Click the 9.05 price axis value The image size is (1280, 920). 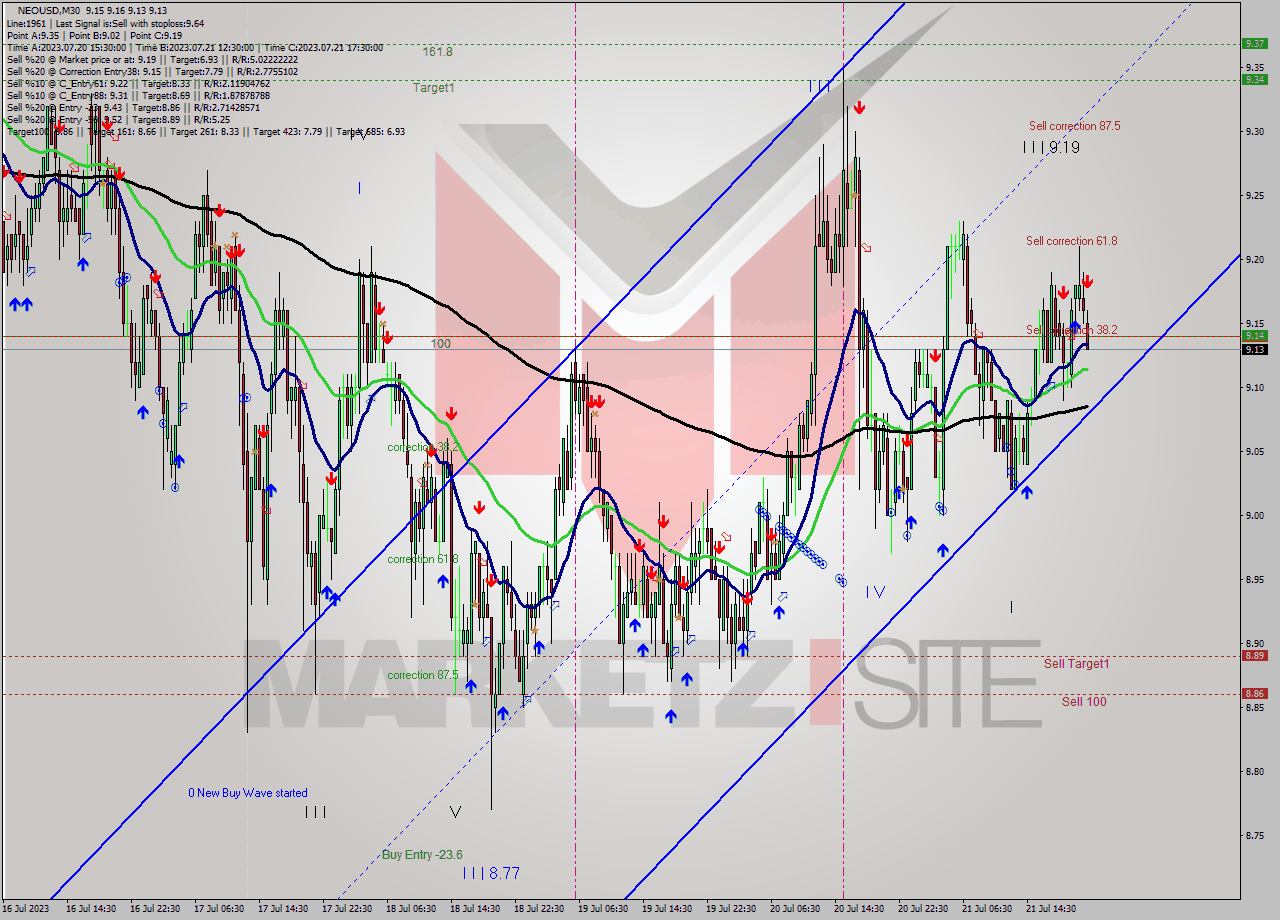click(x=1255, y=452)
